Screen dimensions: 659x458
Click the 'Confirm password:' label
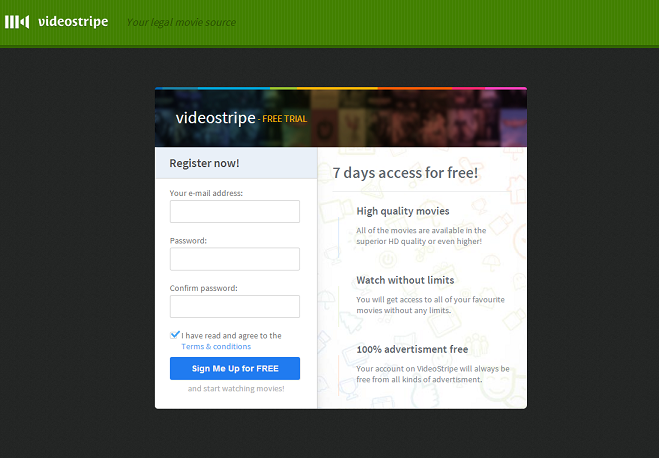click(203, 288)
